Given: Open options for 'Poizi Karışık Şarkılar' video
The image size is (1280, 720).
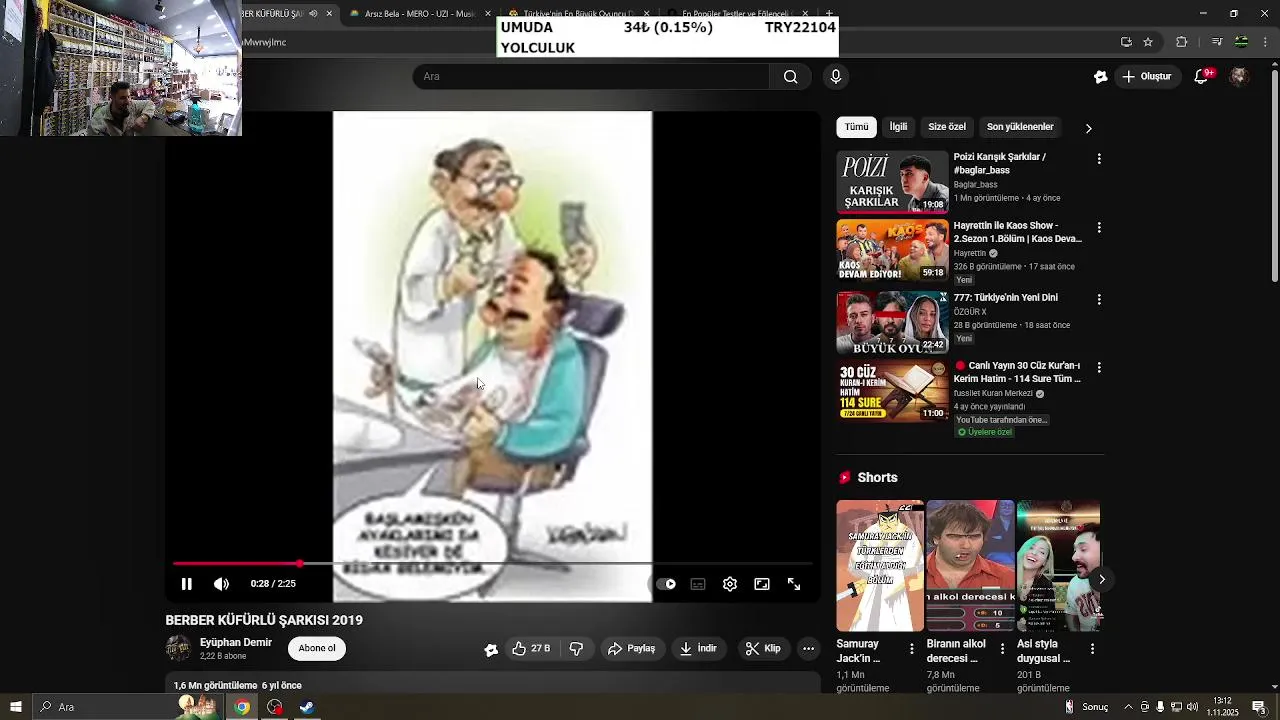Looking at the screenshot, I should [x=1099, y=159].
